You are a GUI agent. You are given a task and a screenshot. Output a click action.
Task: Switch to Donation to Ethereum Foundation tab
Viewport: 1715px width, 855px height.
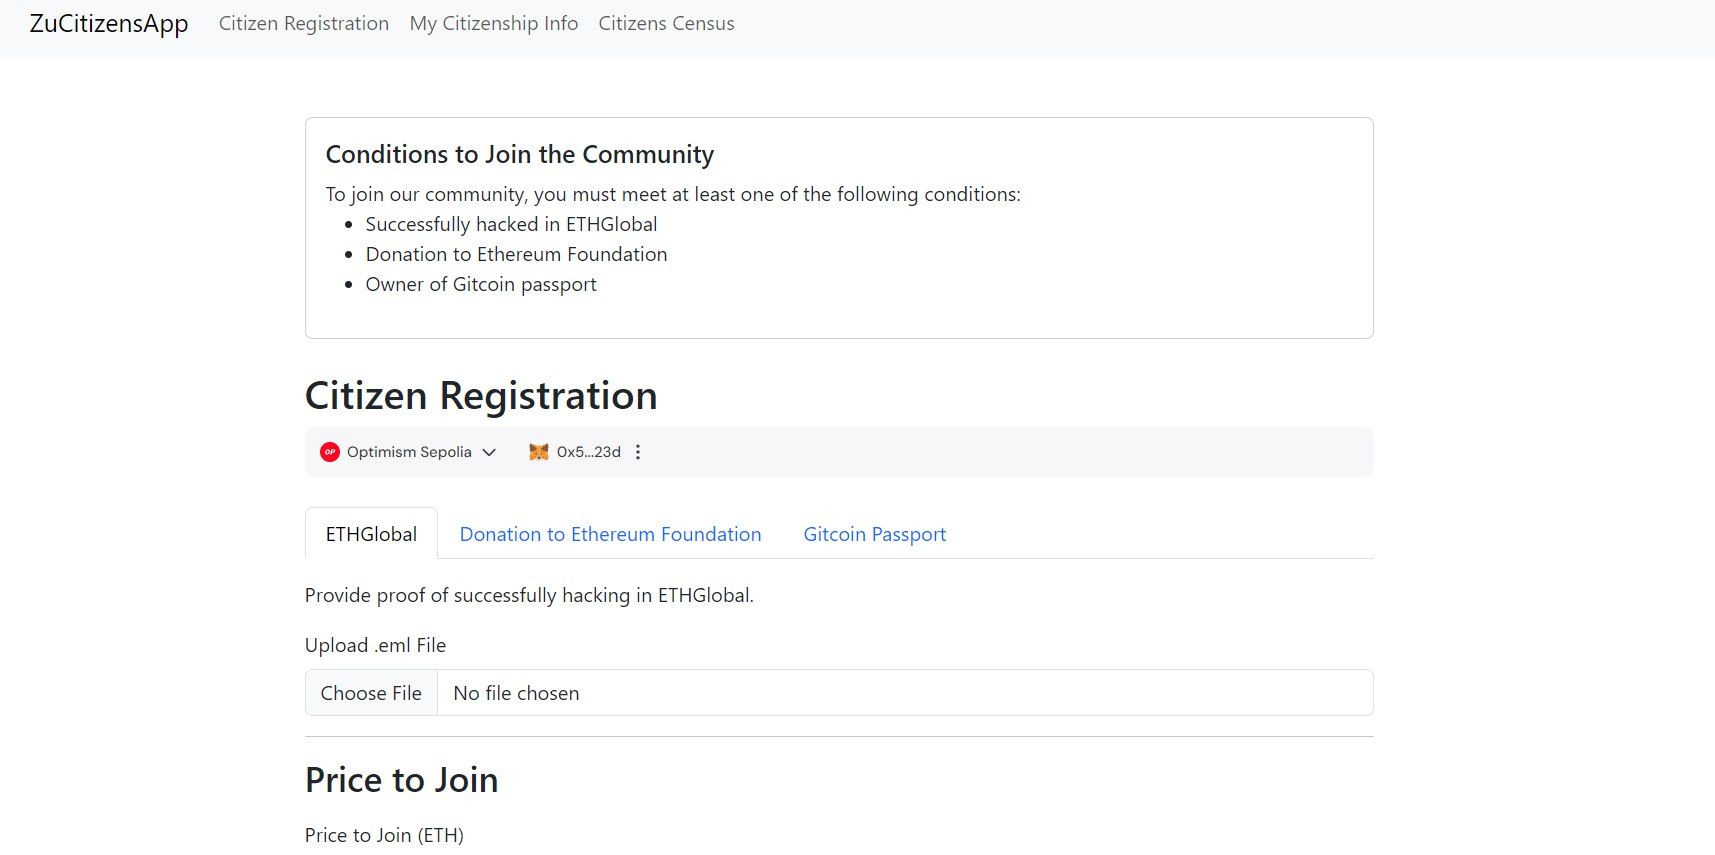coord(610,534)
